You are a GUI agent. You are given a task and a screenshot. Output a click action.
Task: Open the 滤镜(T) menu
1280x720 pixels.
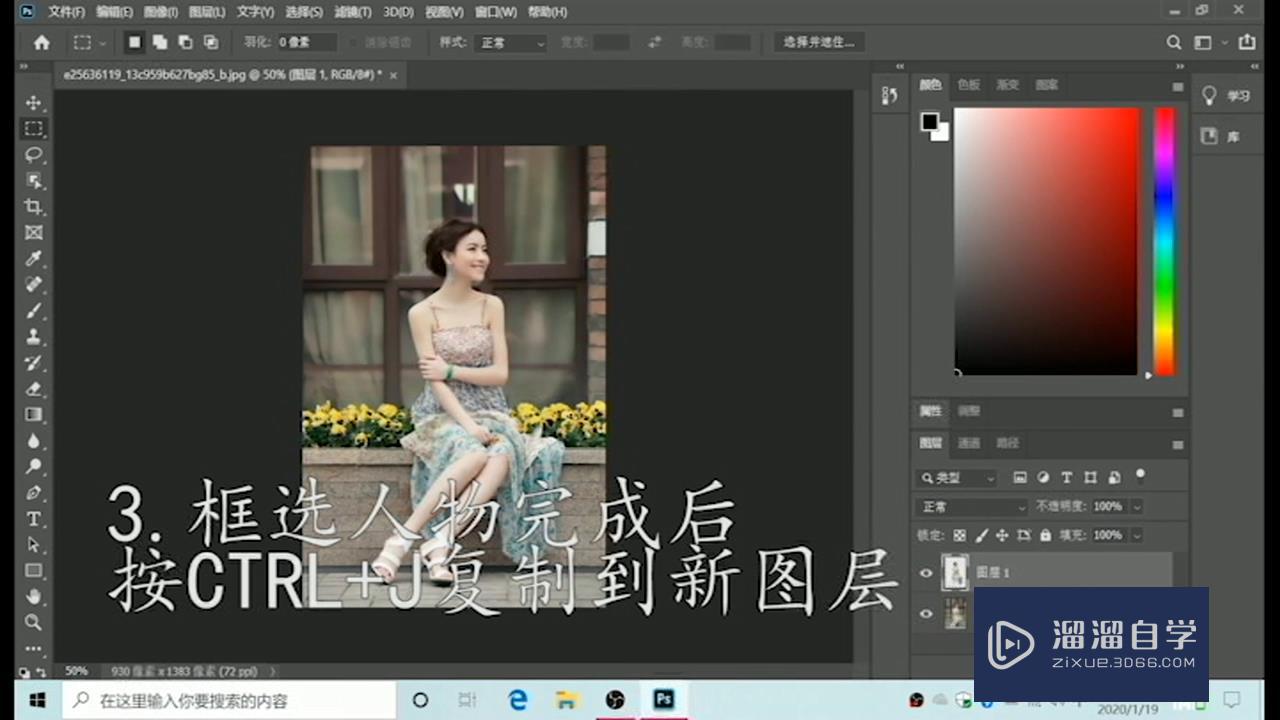[351, 12]
